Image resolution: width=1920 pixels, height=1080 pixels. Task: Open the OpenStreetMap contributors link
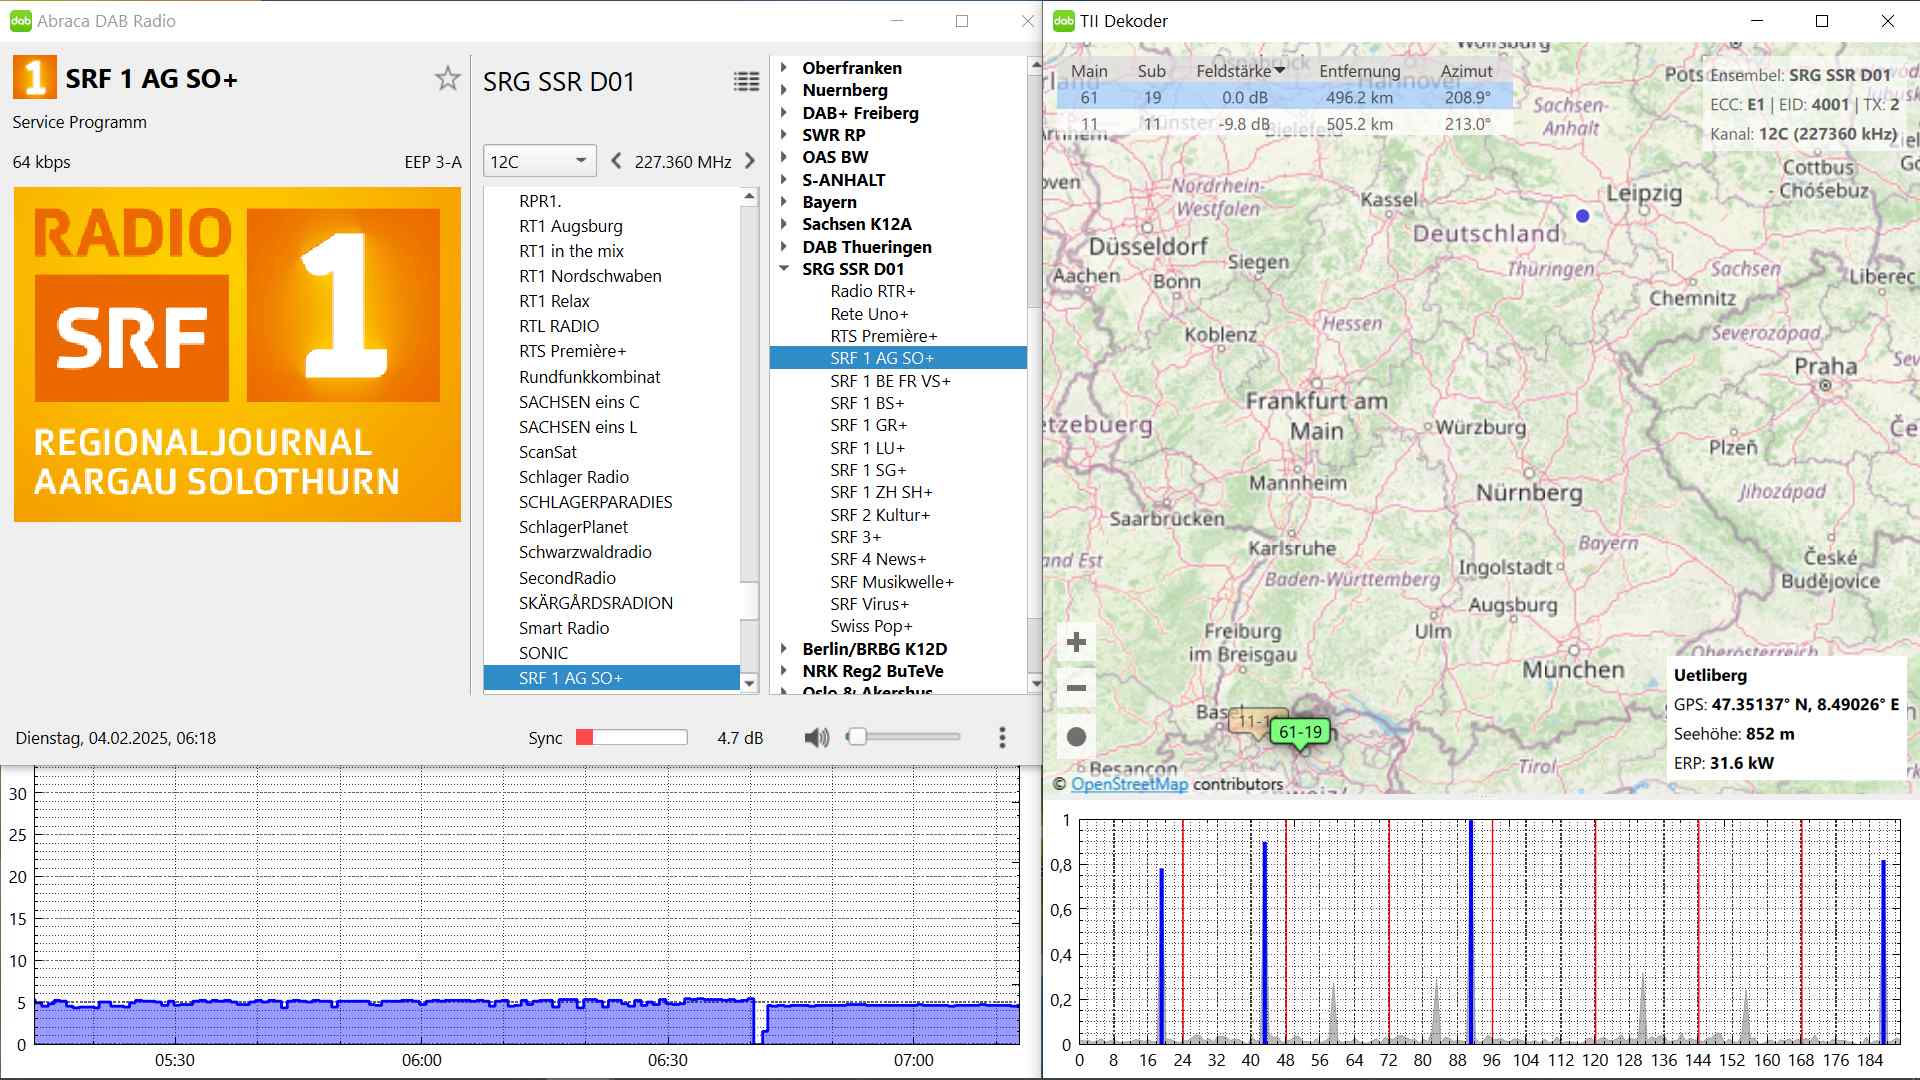pyautogui.click(x=1129, y=784)
